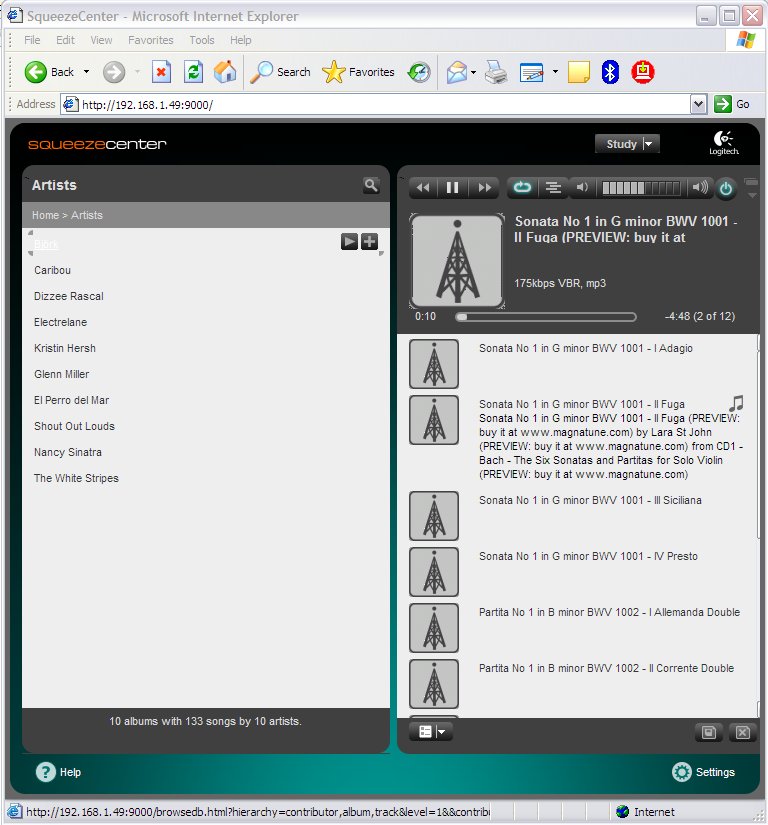
Task: Raise volume with the loud speaker icon
Action: point(700,187)
